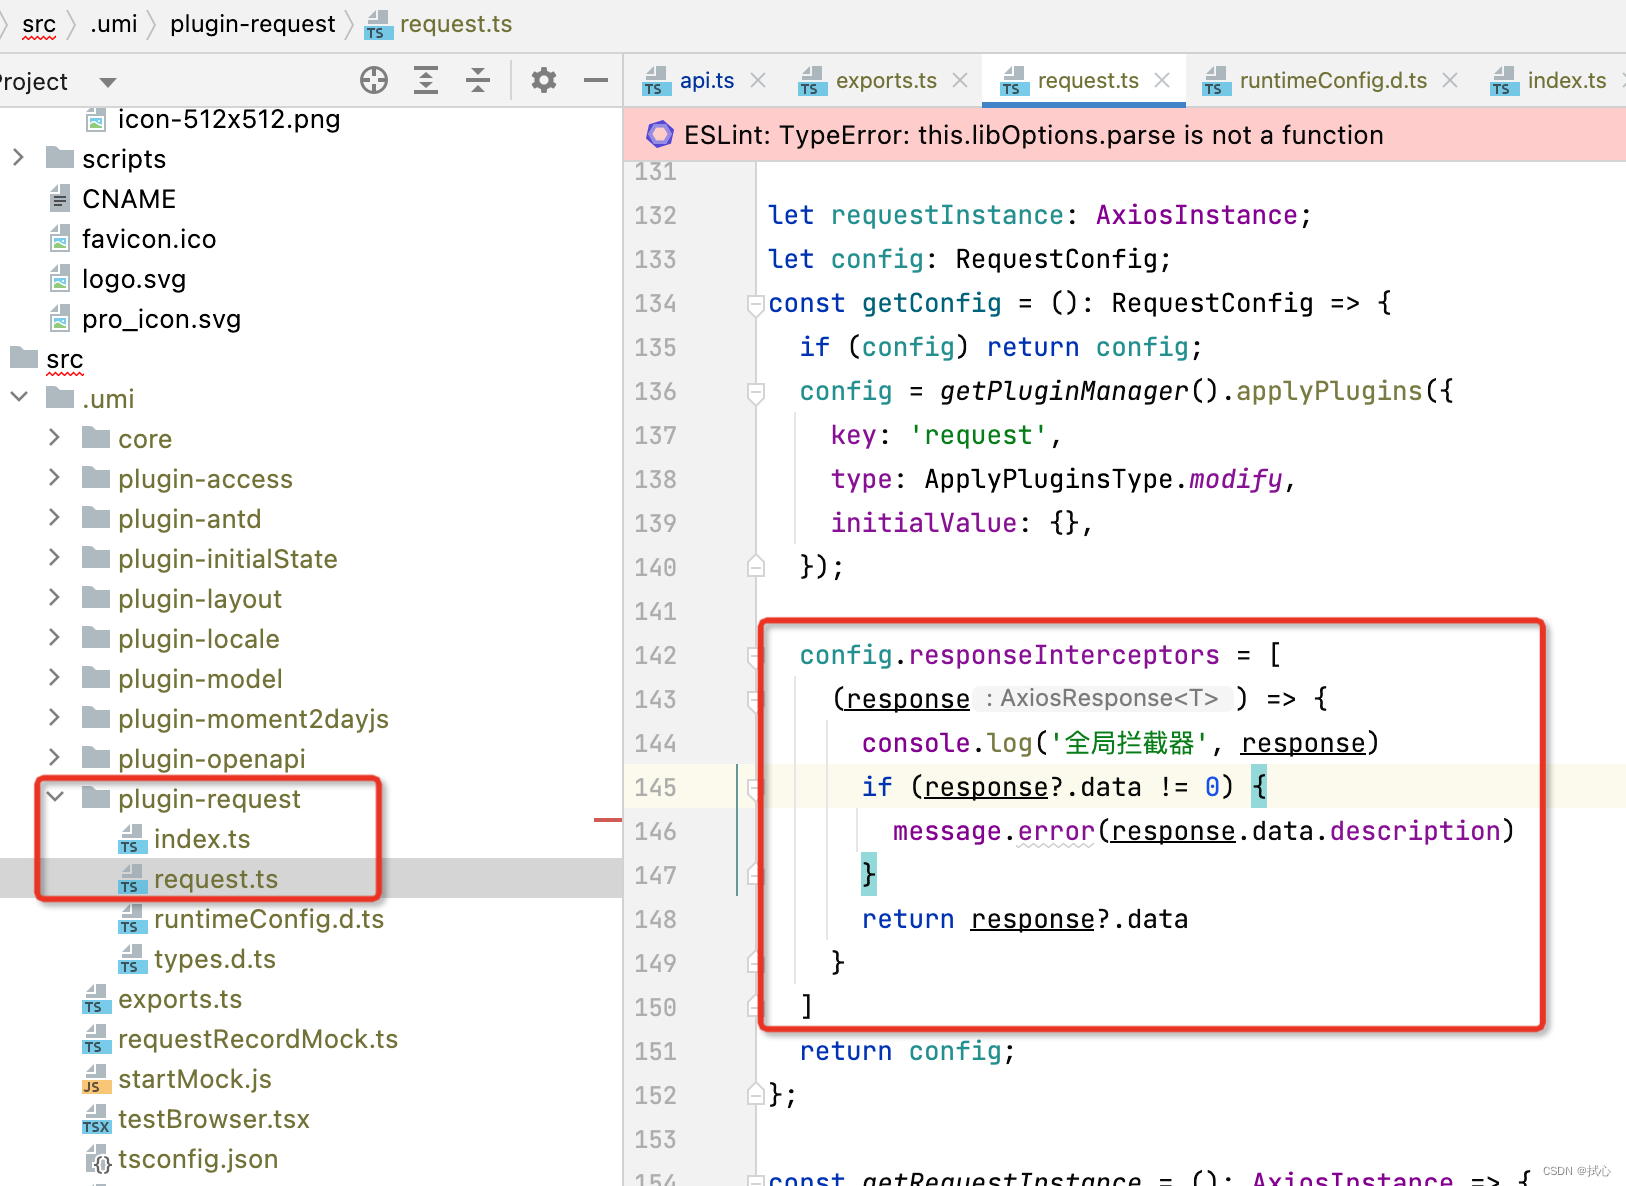
Task: Expand the plugin-moment2dayjs folder
Action: [54, 717]
